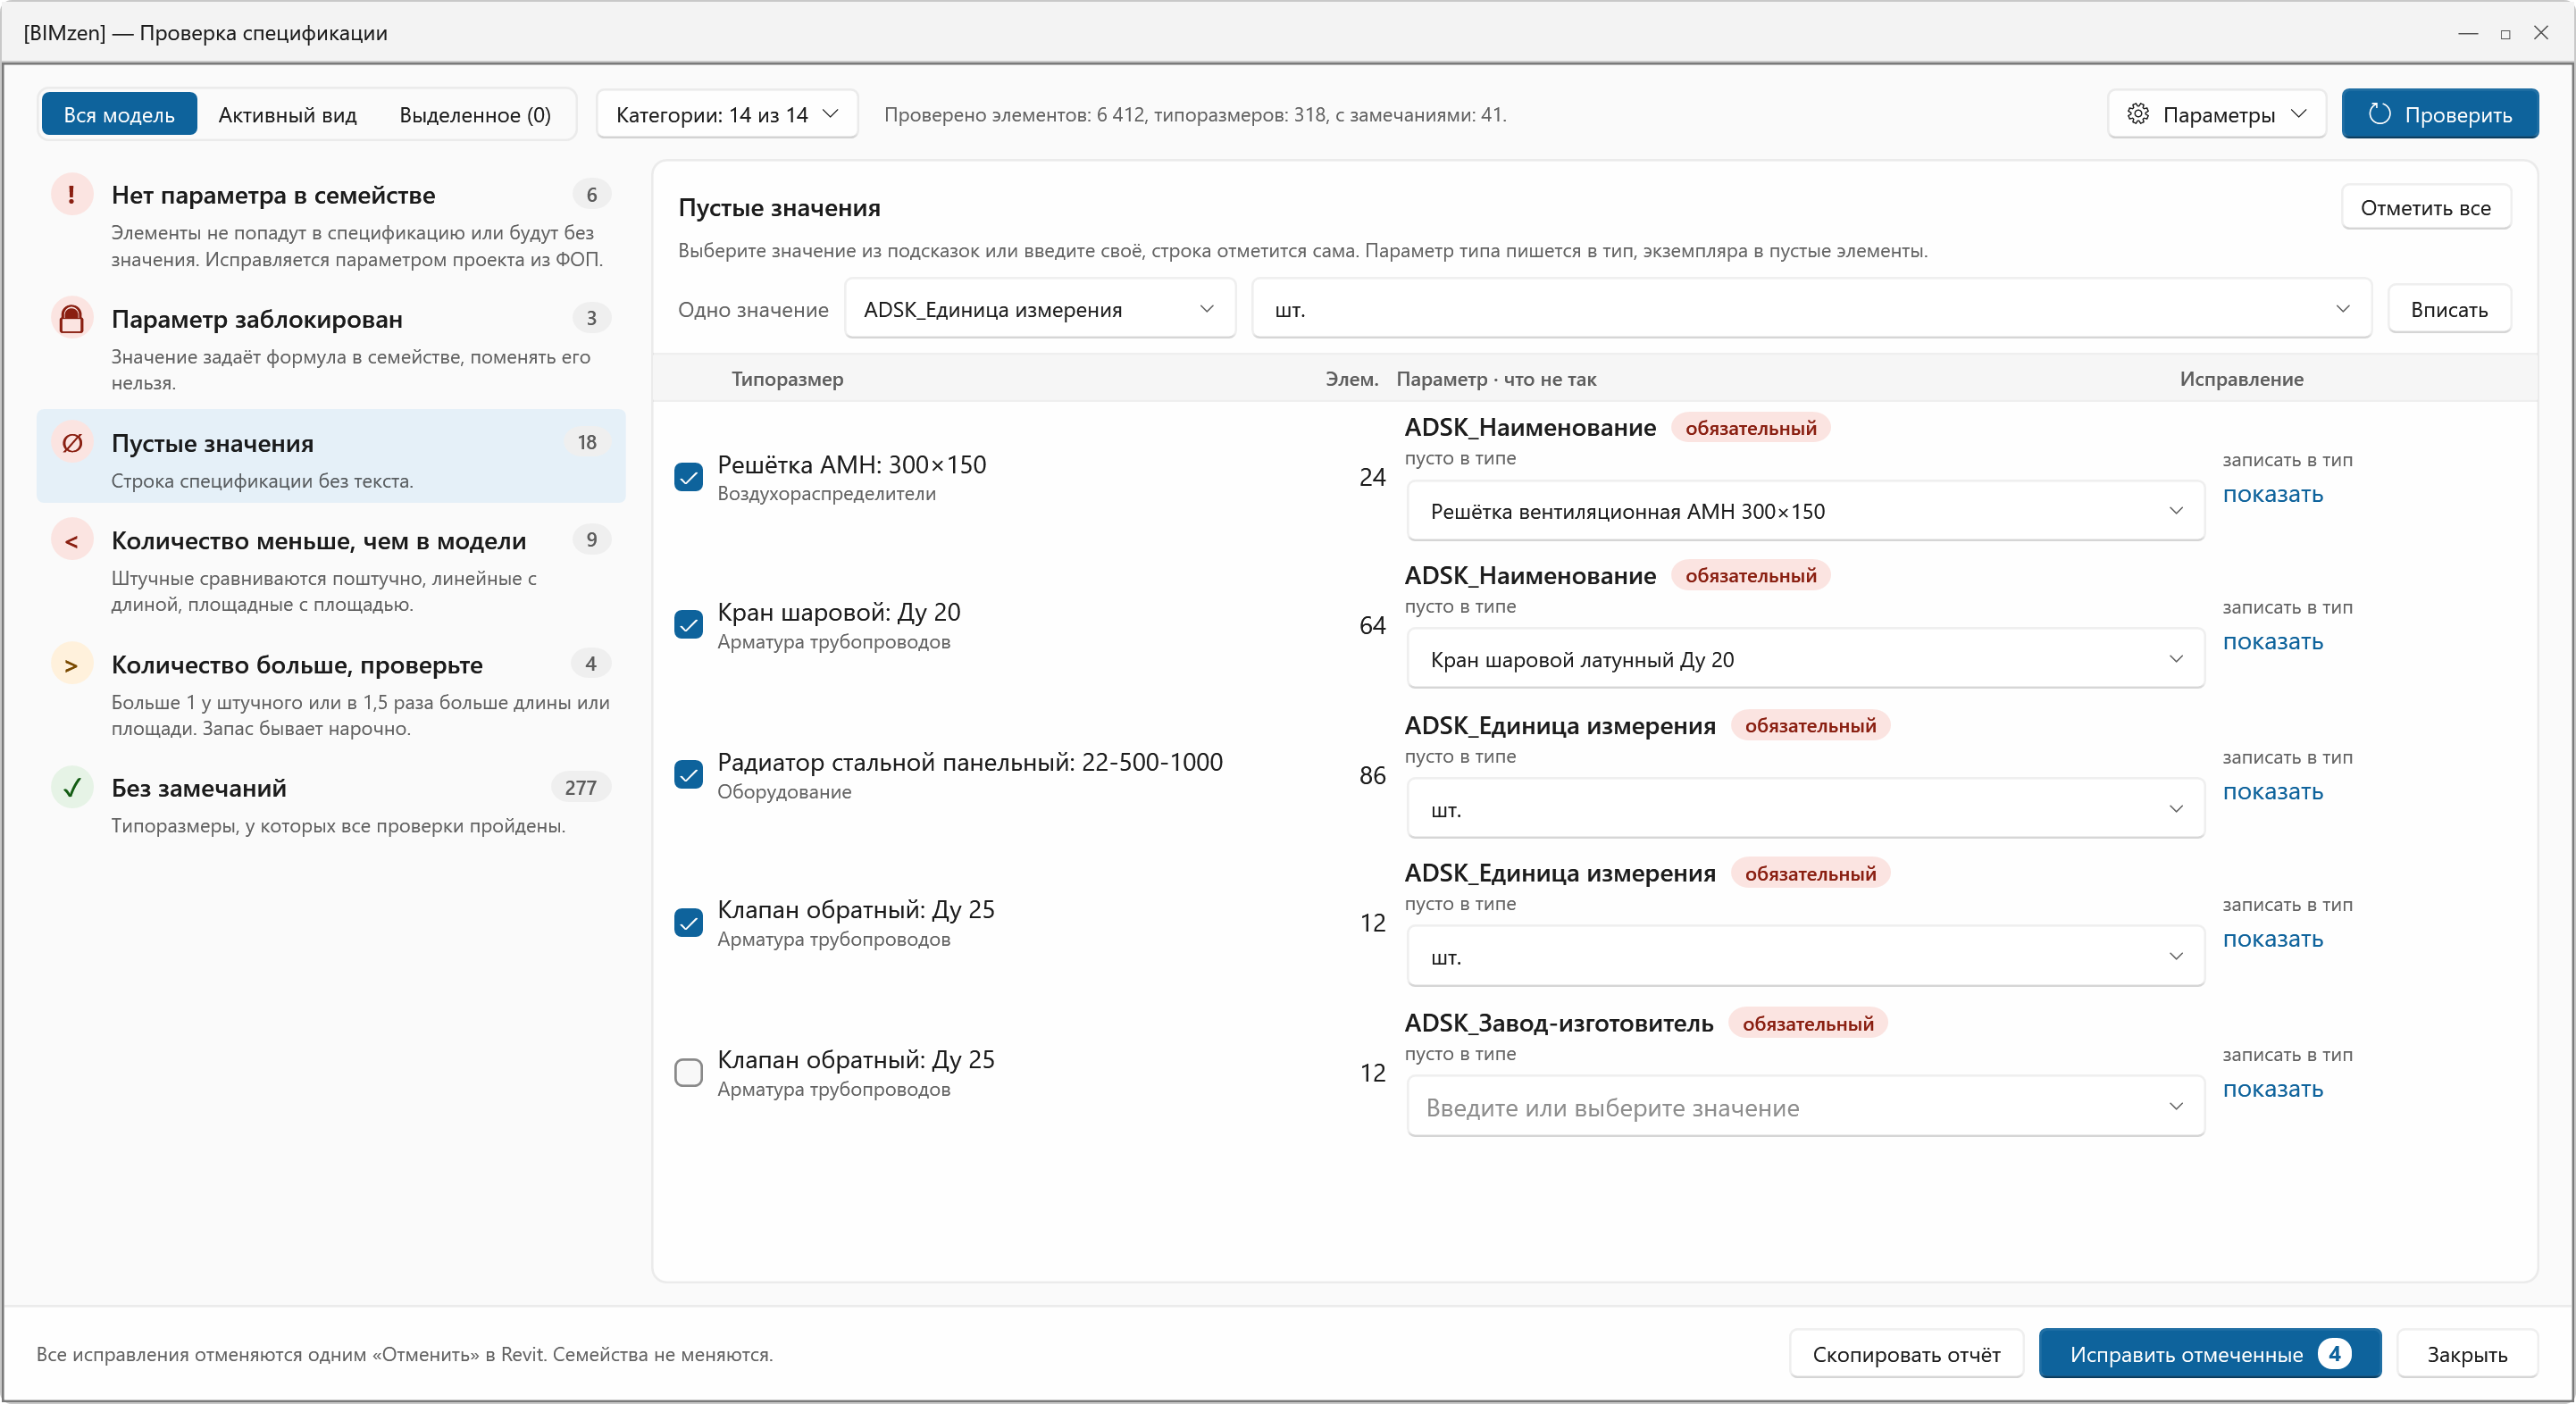The image size is (2576, 1404).
Task: Click the Введите или выберите значение field
Action: point(1805,1107)
